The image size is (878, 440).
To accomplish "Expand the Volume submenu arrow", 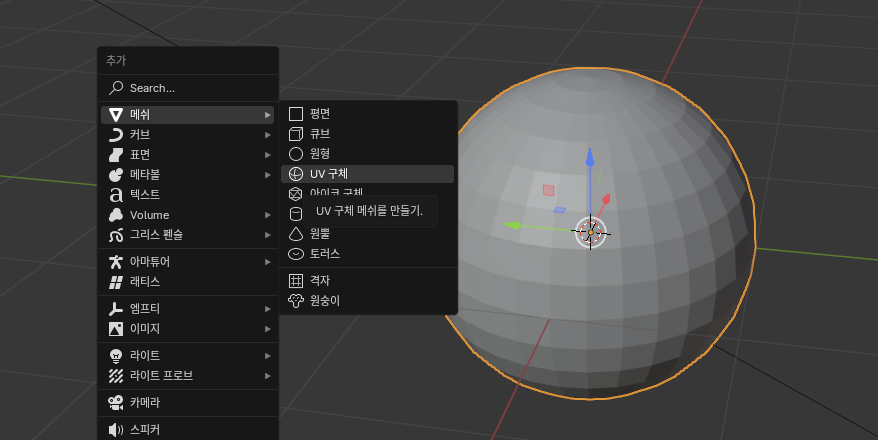I will pos(268,215).
